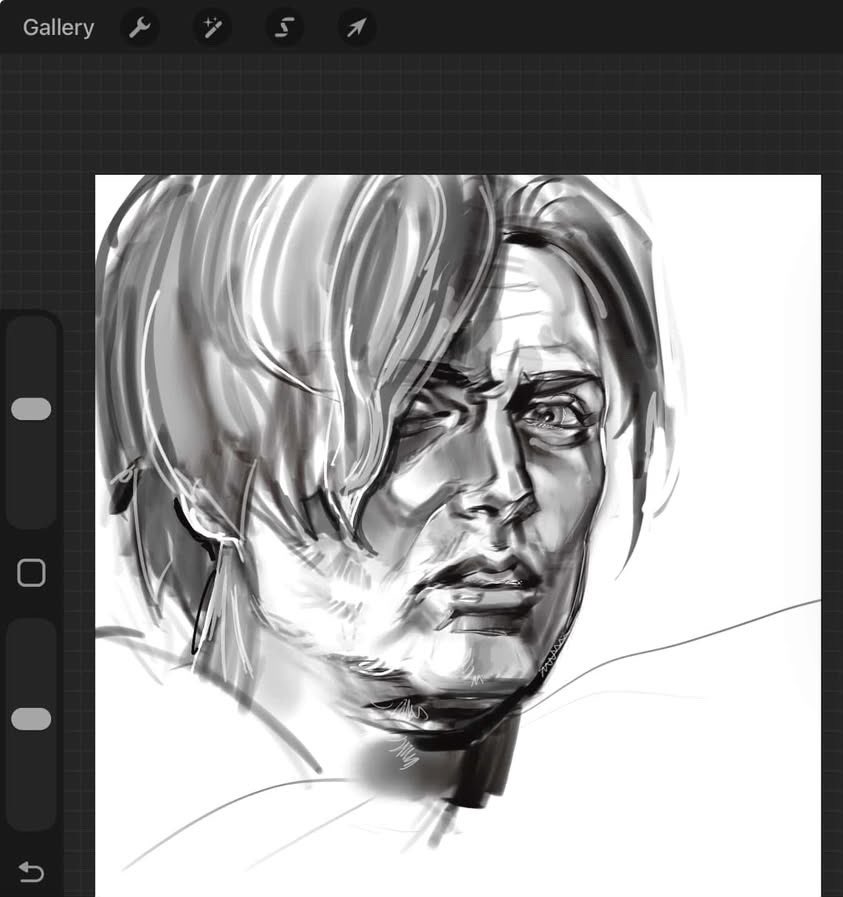The width and height of the screenshot is (843, 897).
Task: Return to the Gallery
Action: point(58,27)
